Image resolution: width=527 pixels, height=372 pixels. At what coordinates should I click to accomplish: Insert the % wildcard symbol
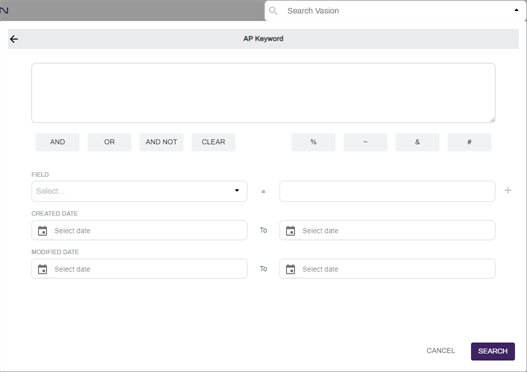313,142
